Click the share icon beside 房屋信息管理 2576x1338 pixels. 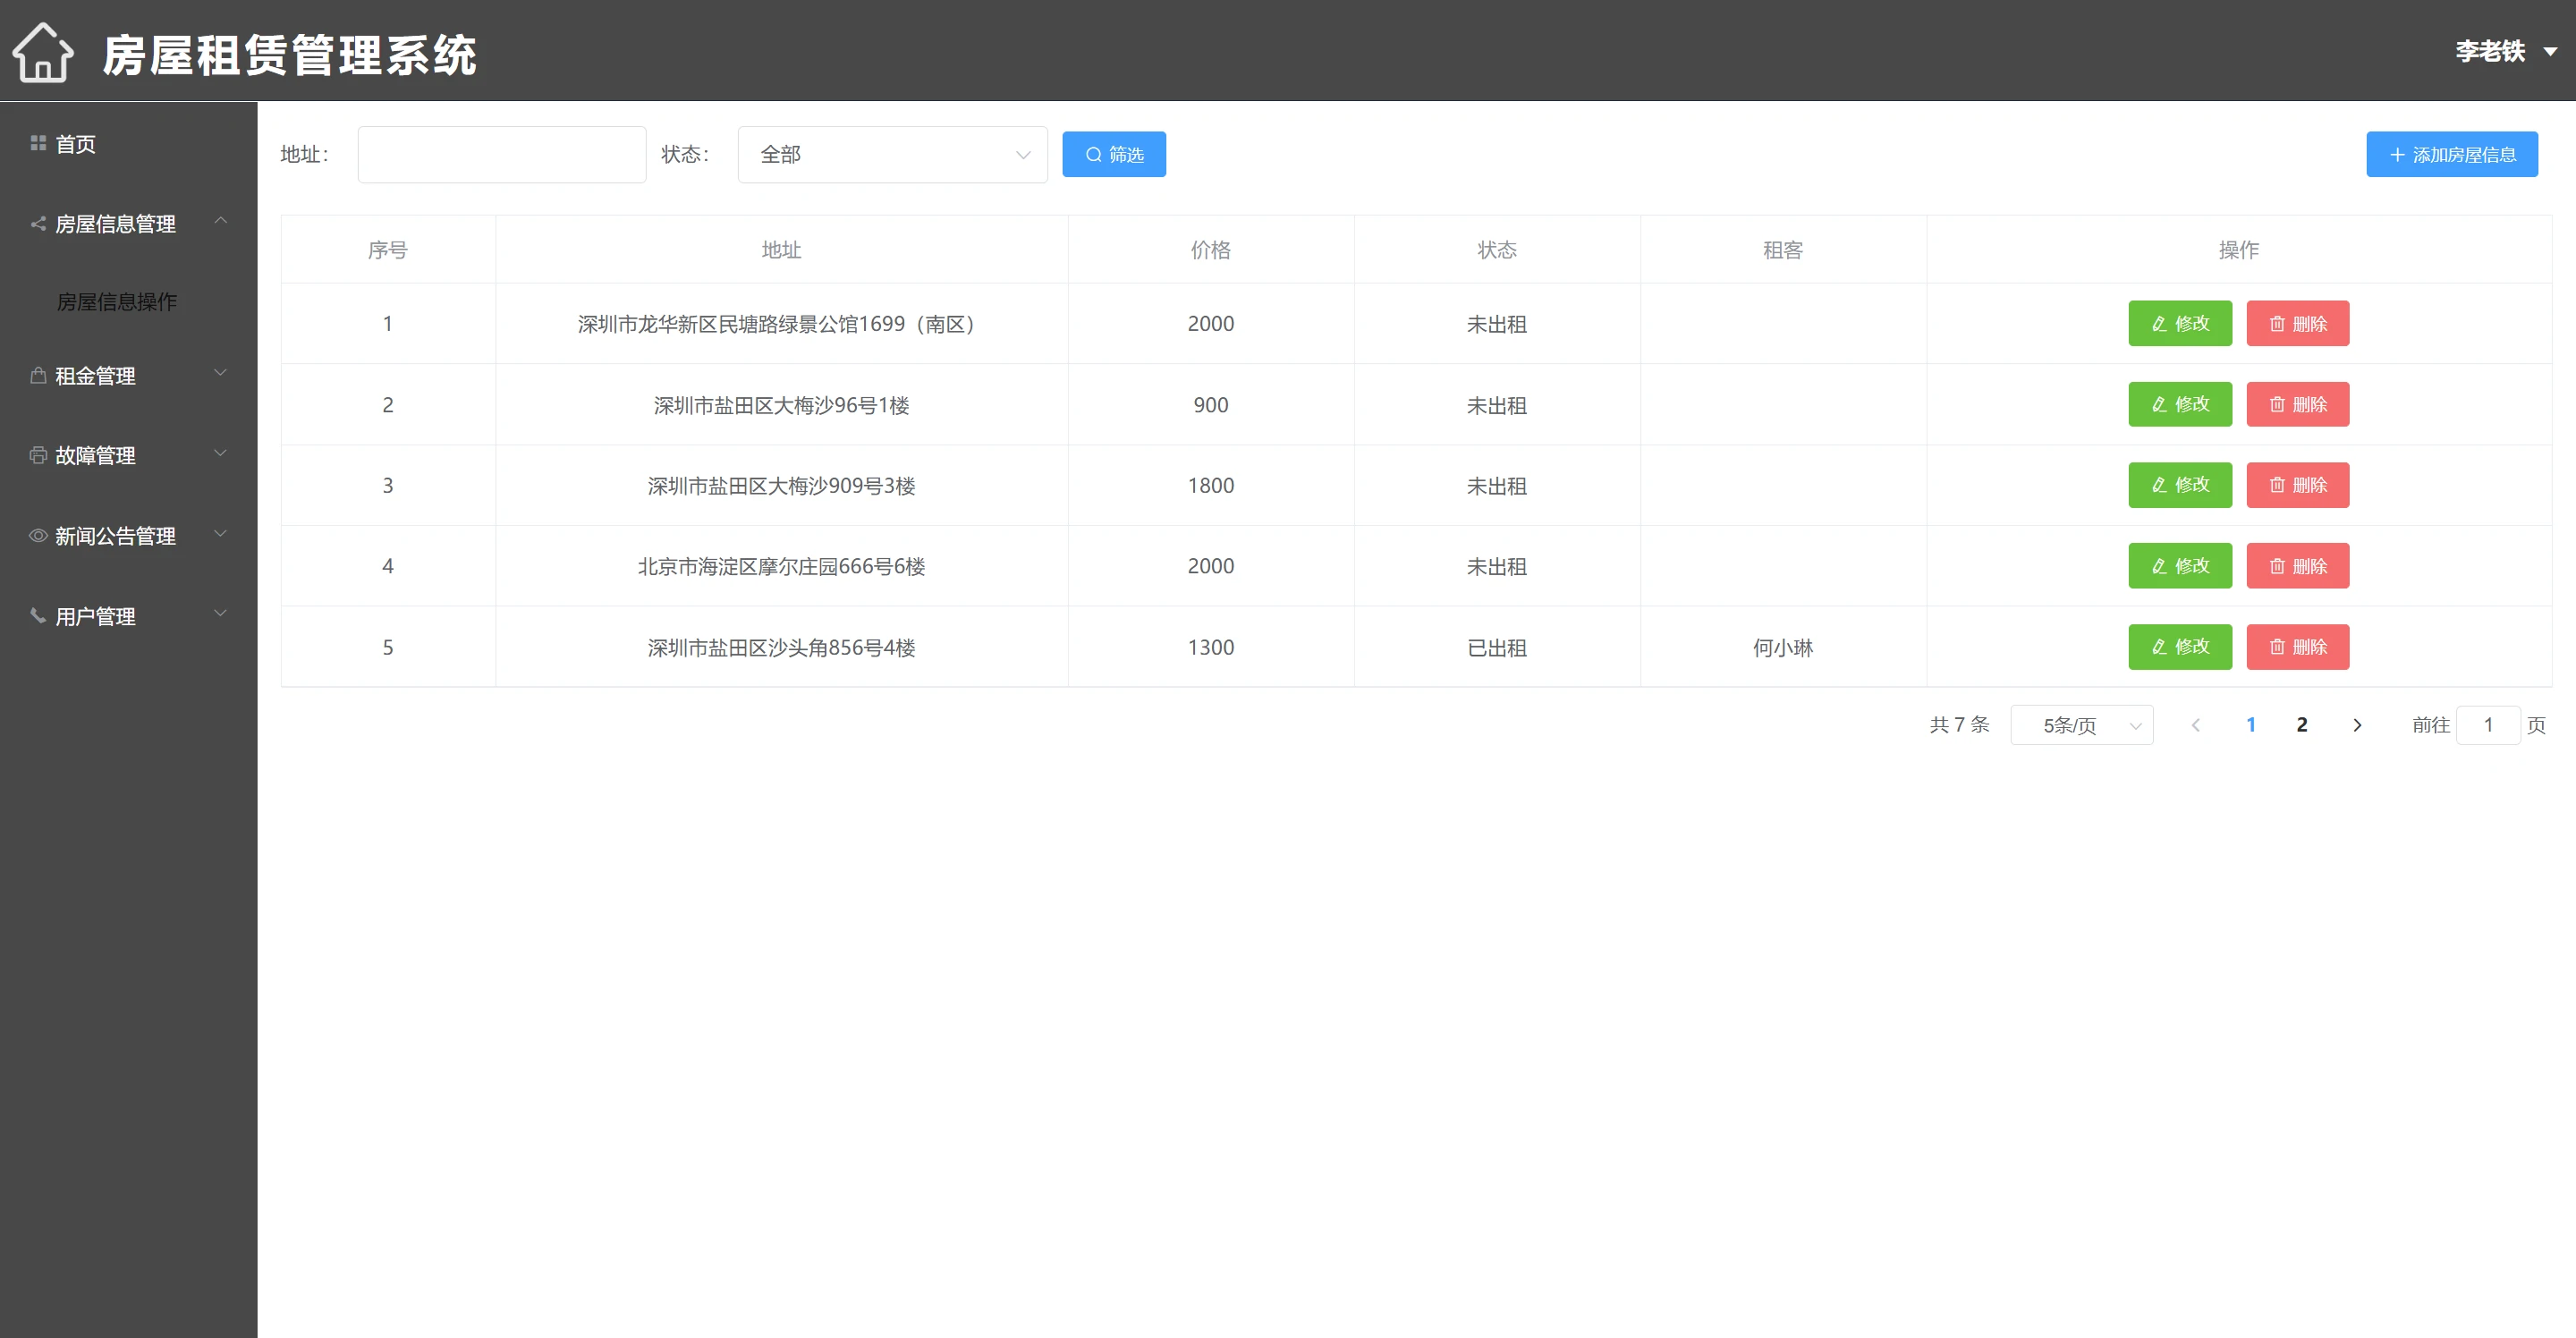pyautogui.click(x=38, y=224)
